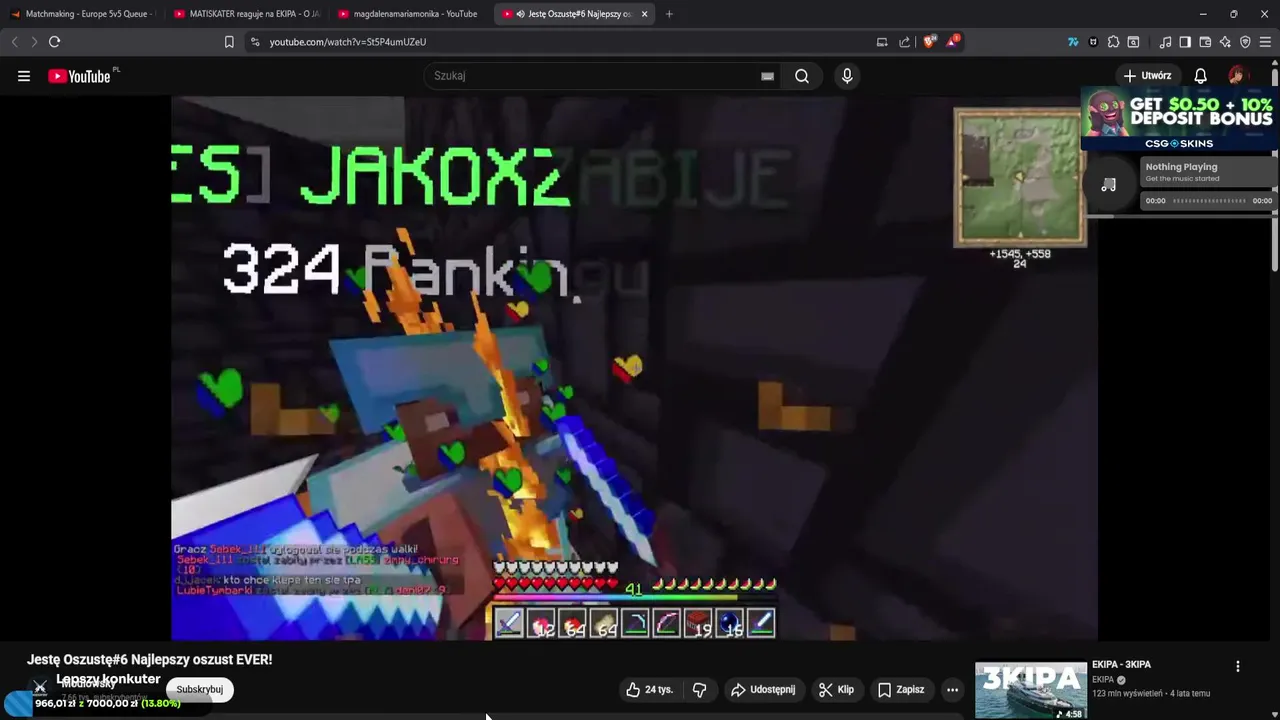This screenshot has width=1280, height=720.
Task: Like the video (24 tys.)
Action: (649, 689)
